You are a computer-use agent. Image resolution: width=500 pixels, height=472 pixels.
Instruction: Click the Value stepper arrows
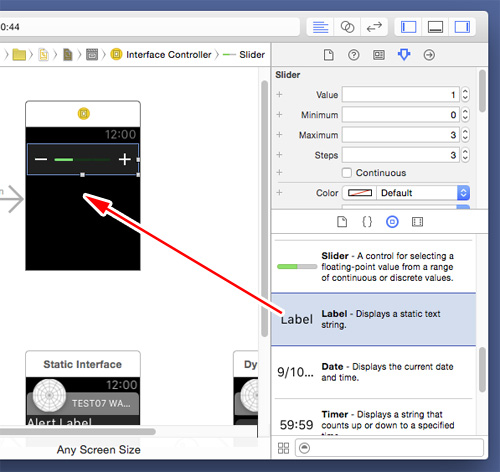[x=465, y=95]
